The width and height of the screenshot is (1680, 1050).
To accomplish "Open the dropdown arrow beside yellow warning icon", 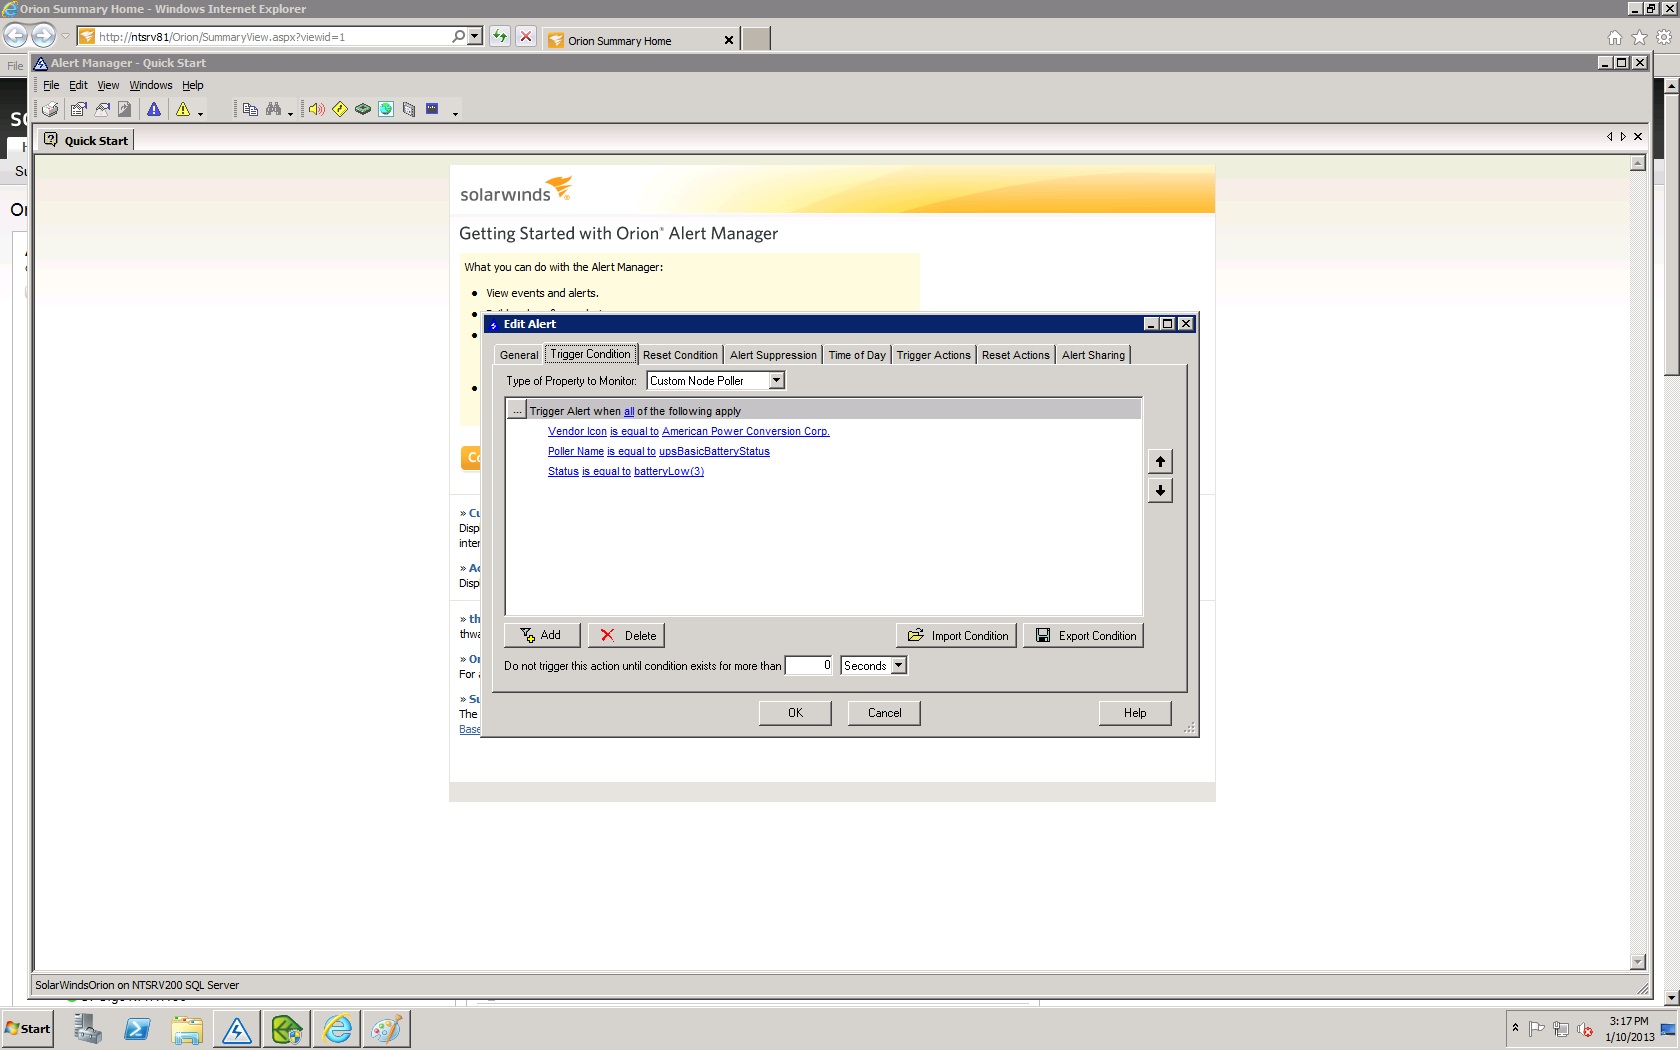I will point(200,113).
